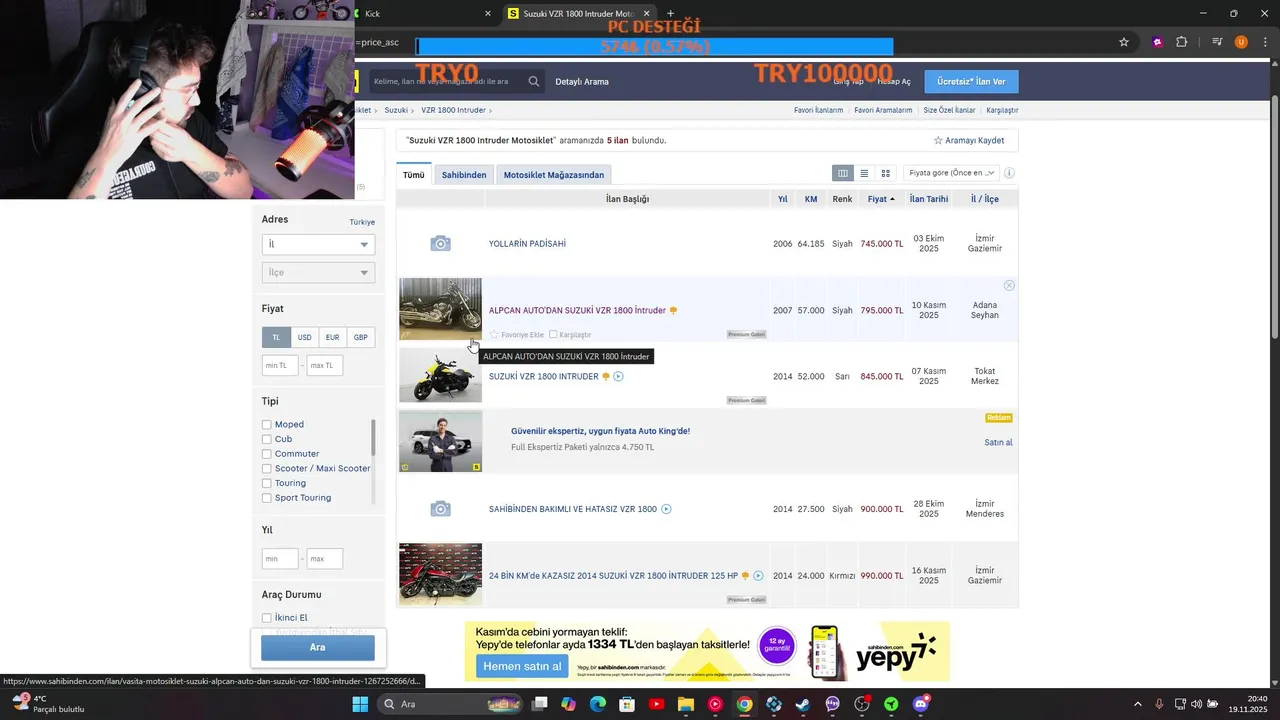Screen dimensions: 1280x720
Task: Open YouTube from the taskbar
Action: click(x=657, y=704)
